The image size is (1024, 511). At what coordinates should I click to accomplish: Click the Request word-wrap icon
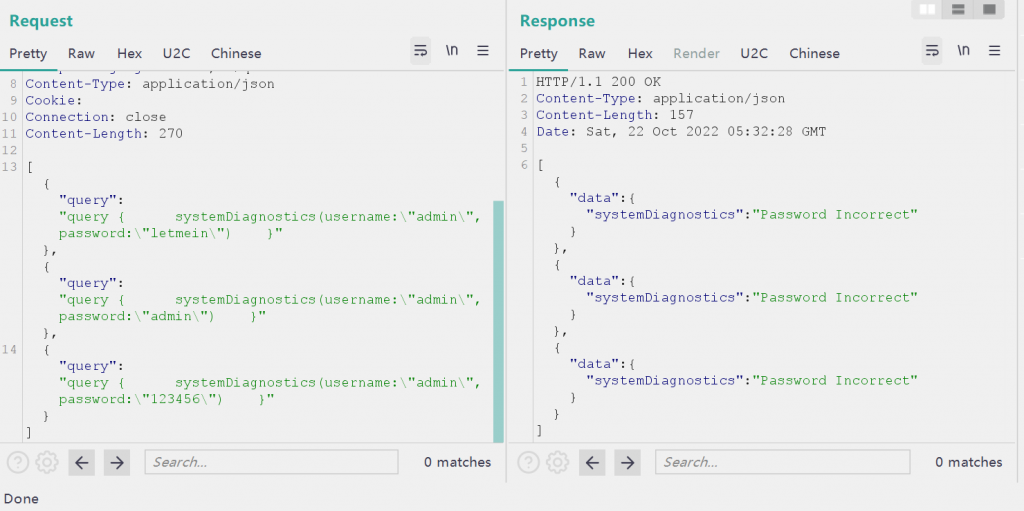tap(421, 51)
